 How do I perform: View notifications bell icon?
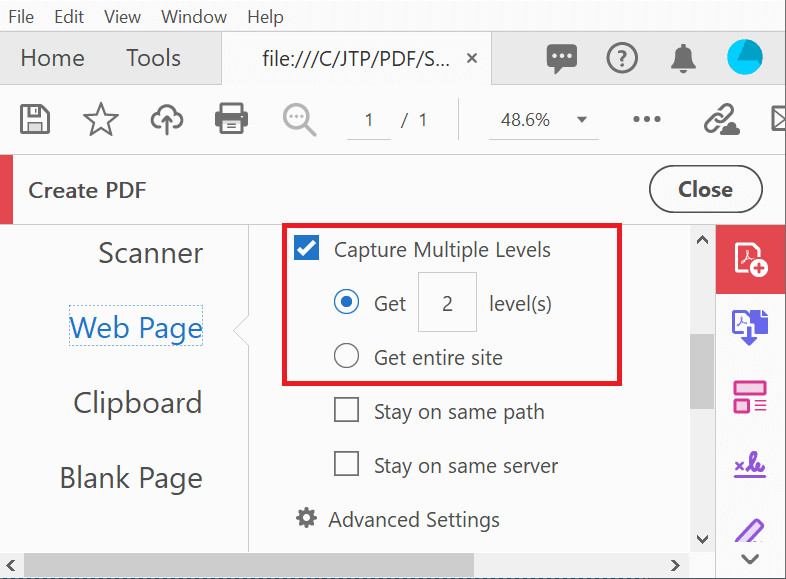pyautogui.click(x=683, y=59)
